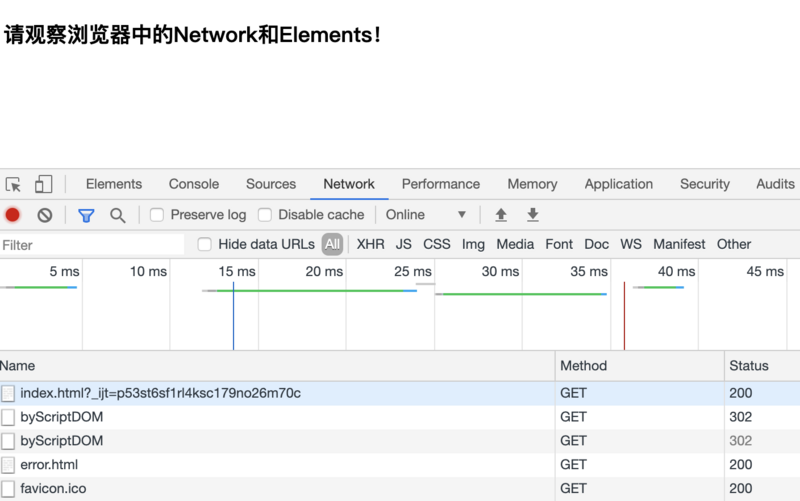Stop recording network log red button

click(13, 215)
